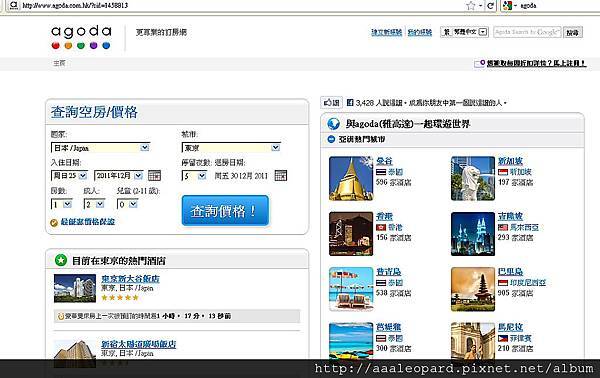This screenshot has width=600, height=378.
Task: Click the '905 家酒店' count under Bali
Action: tap(515, 293)
